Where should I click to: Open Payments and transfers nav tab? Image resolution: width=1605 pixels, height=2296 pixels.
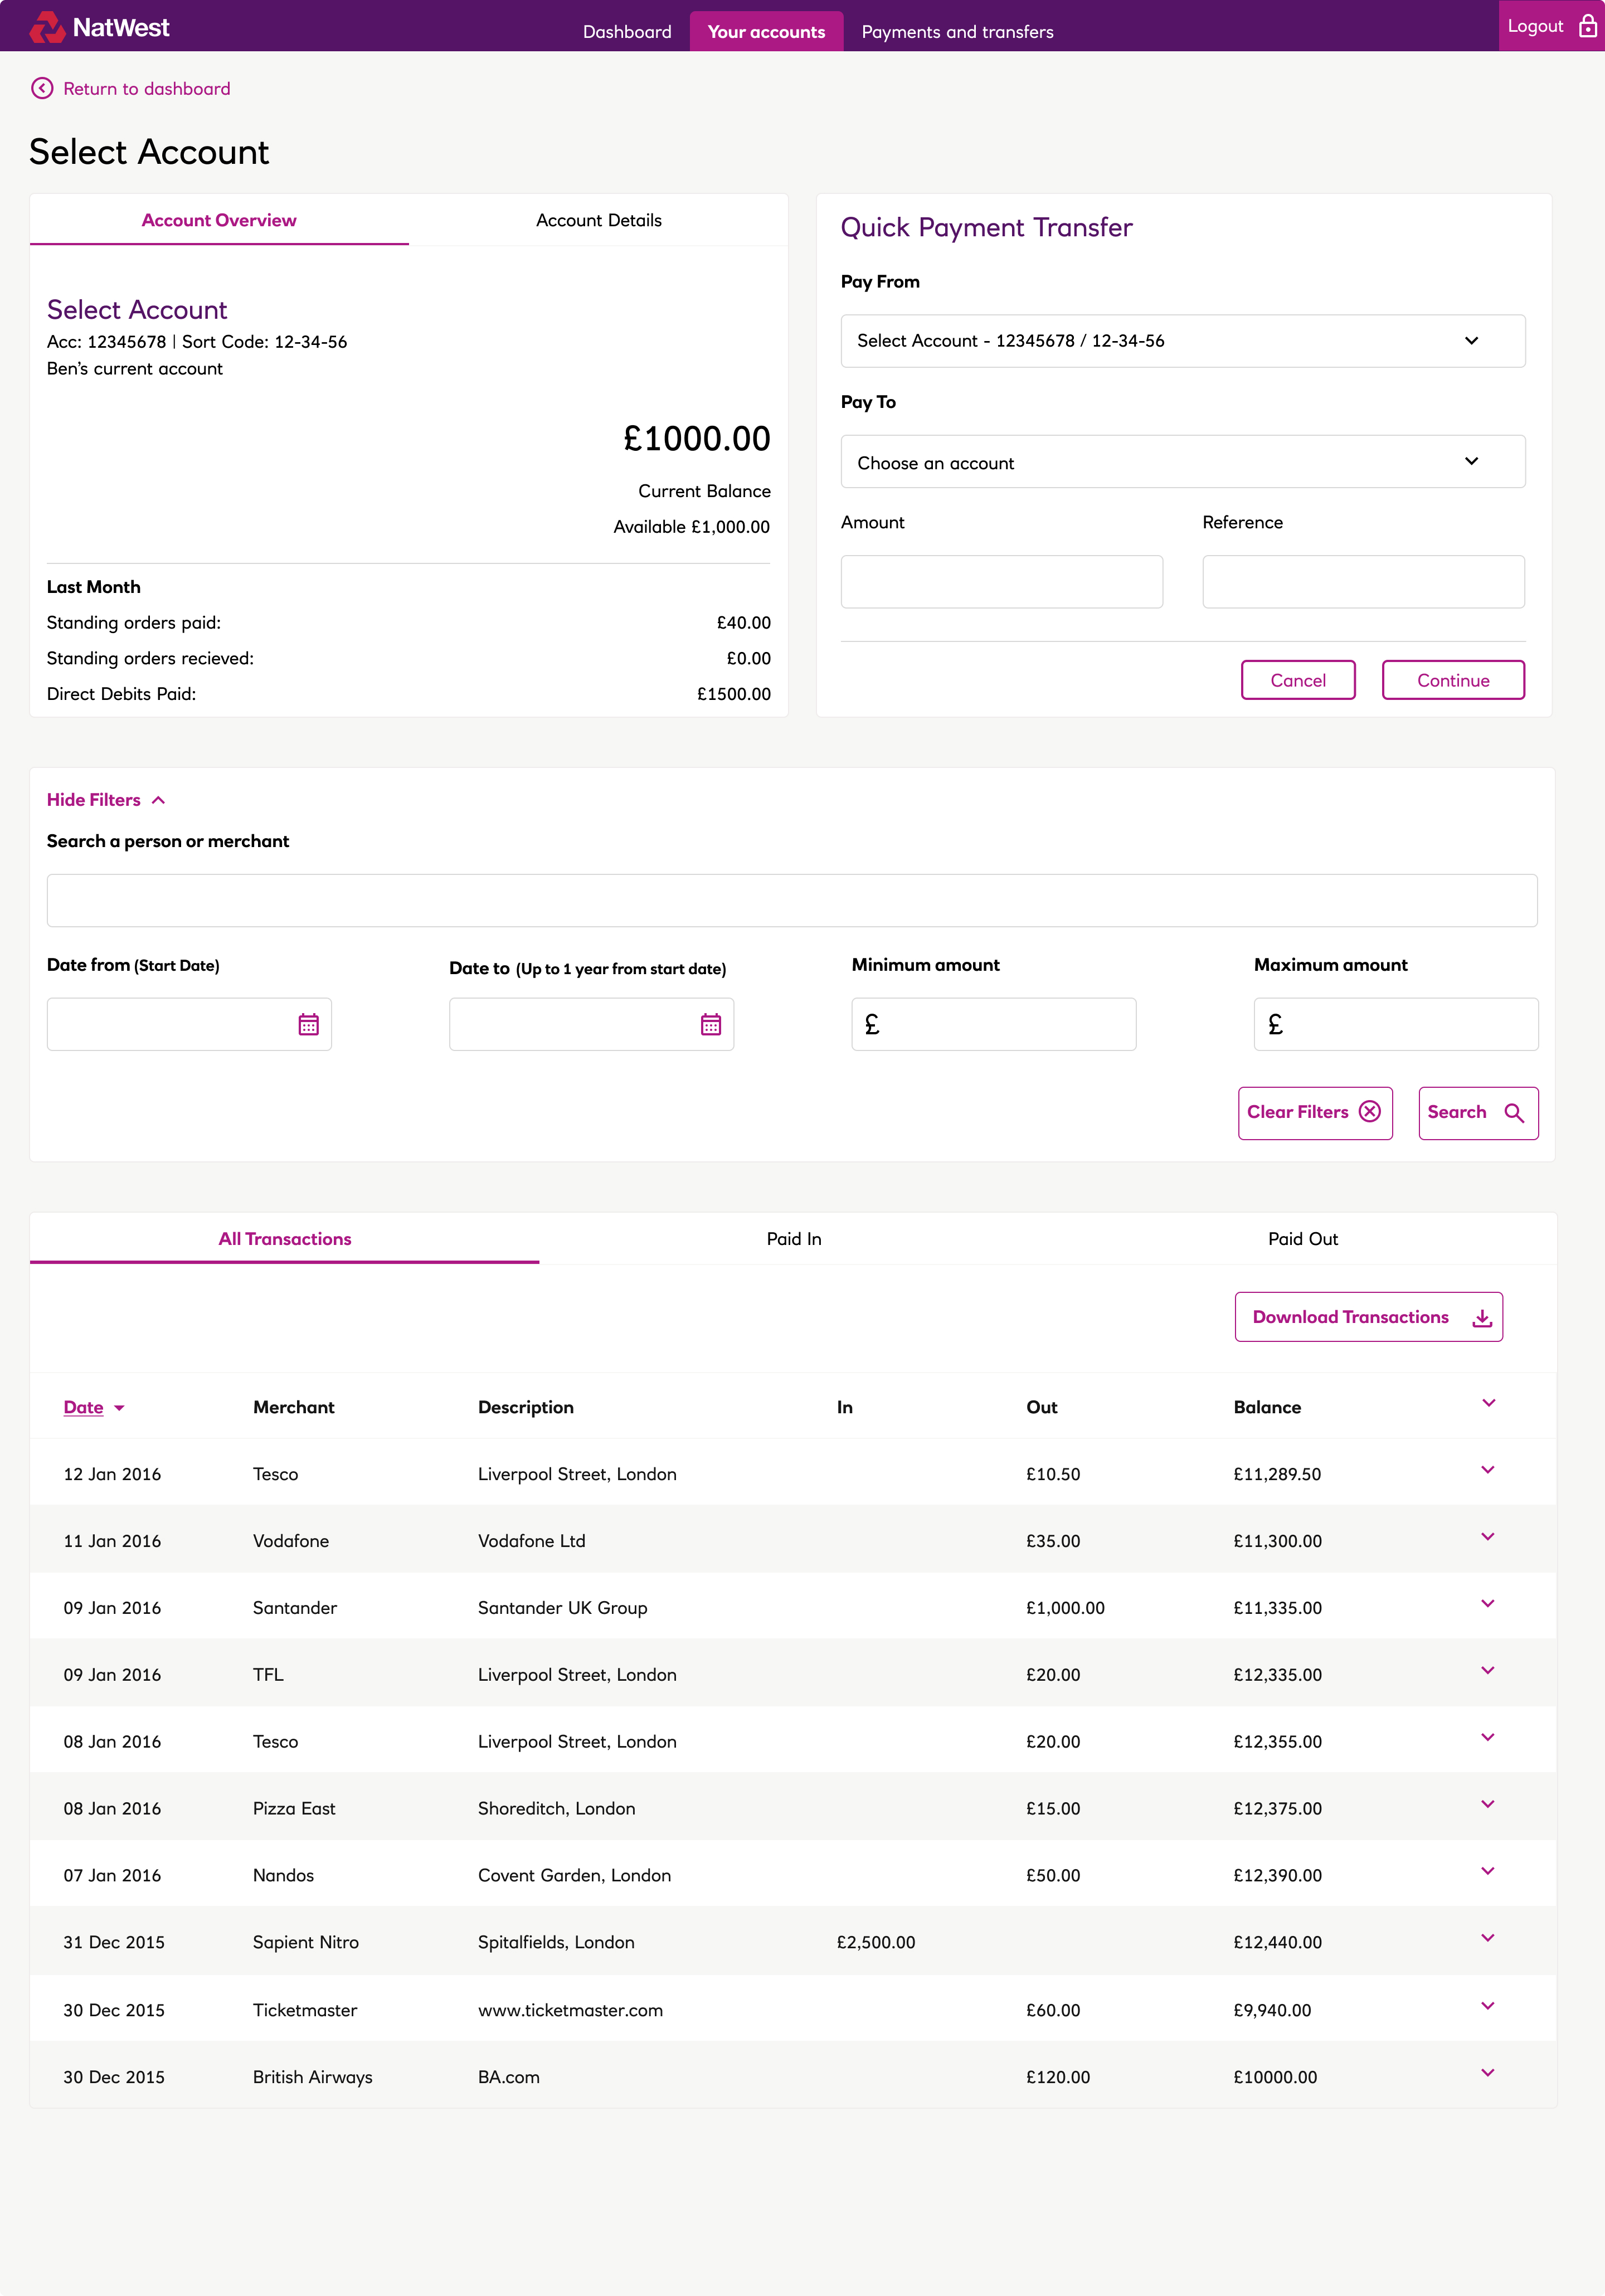(x=957, y=32)
